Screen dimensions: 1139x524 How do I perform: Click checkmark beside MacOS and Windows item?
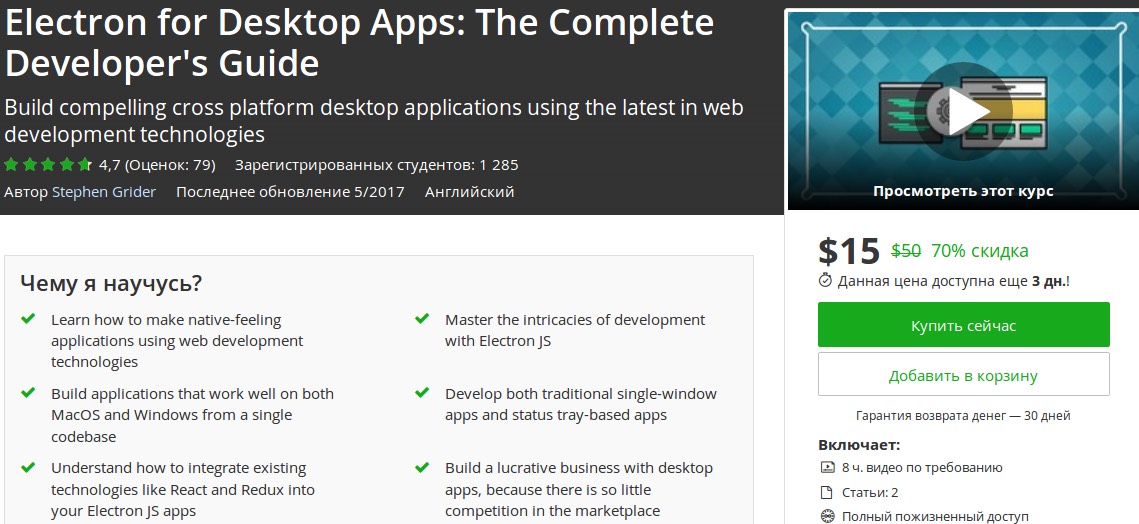[x=28, y=393]
